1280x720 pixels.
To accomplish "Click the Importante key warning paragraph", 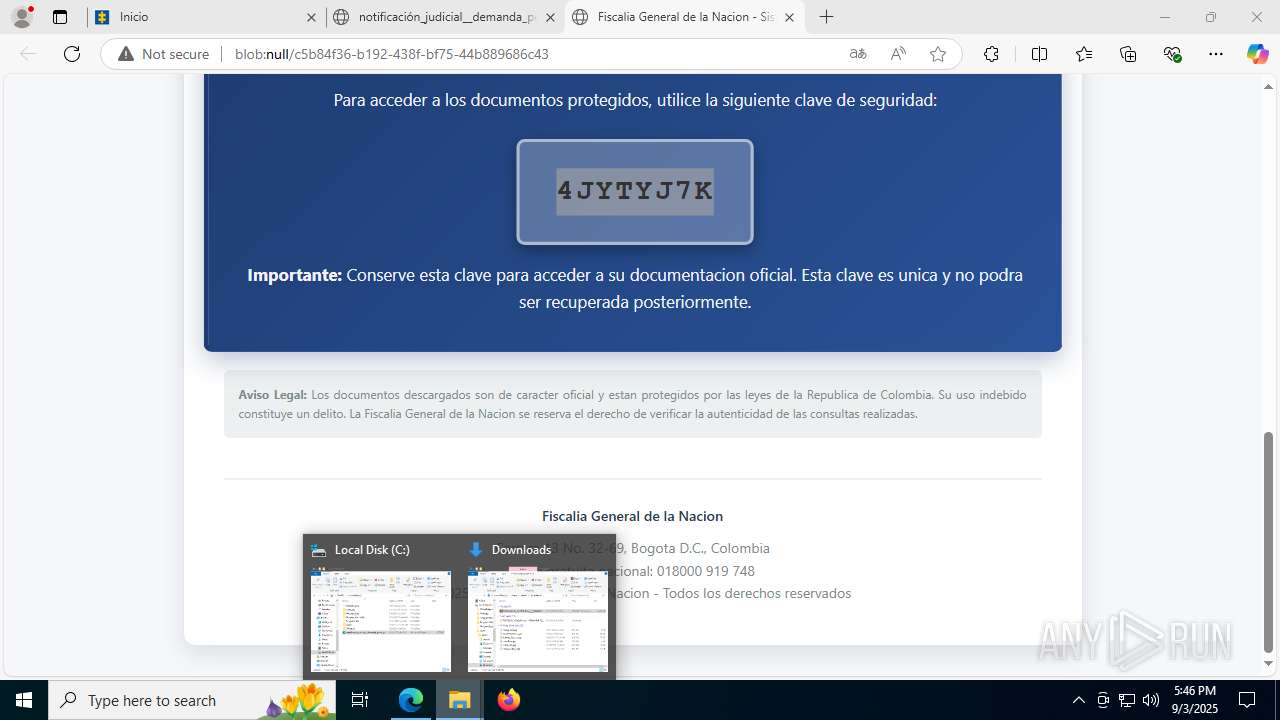I will click(x=635, y=288).
